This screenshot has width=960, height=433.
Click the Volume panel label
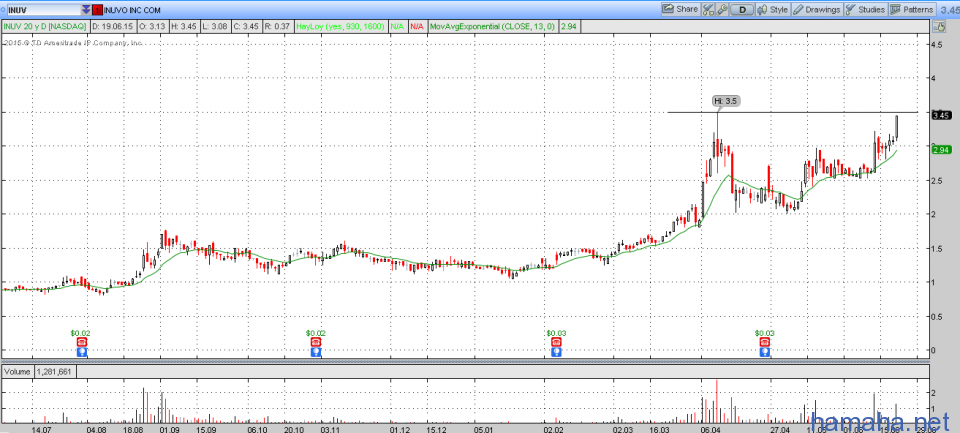(18, 371)
